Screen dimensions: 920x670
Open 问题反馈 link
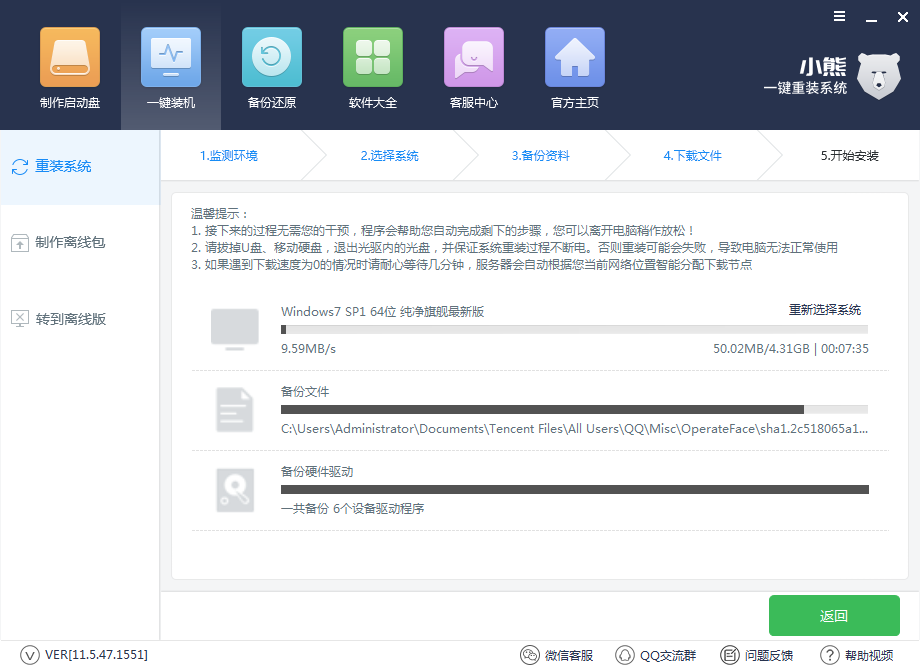tap(769, 655)
